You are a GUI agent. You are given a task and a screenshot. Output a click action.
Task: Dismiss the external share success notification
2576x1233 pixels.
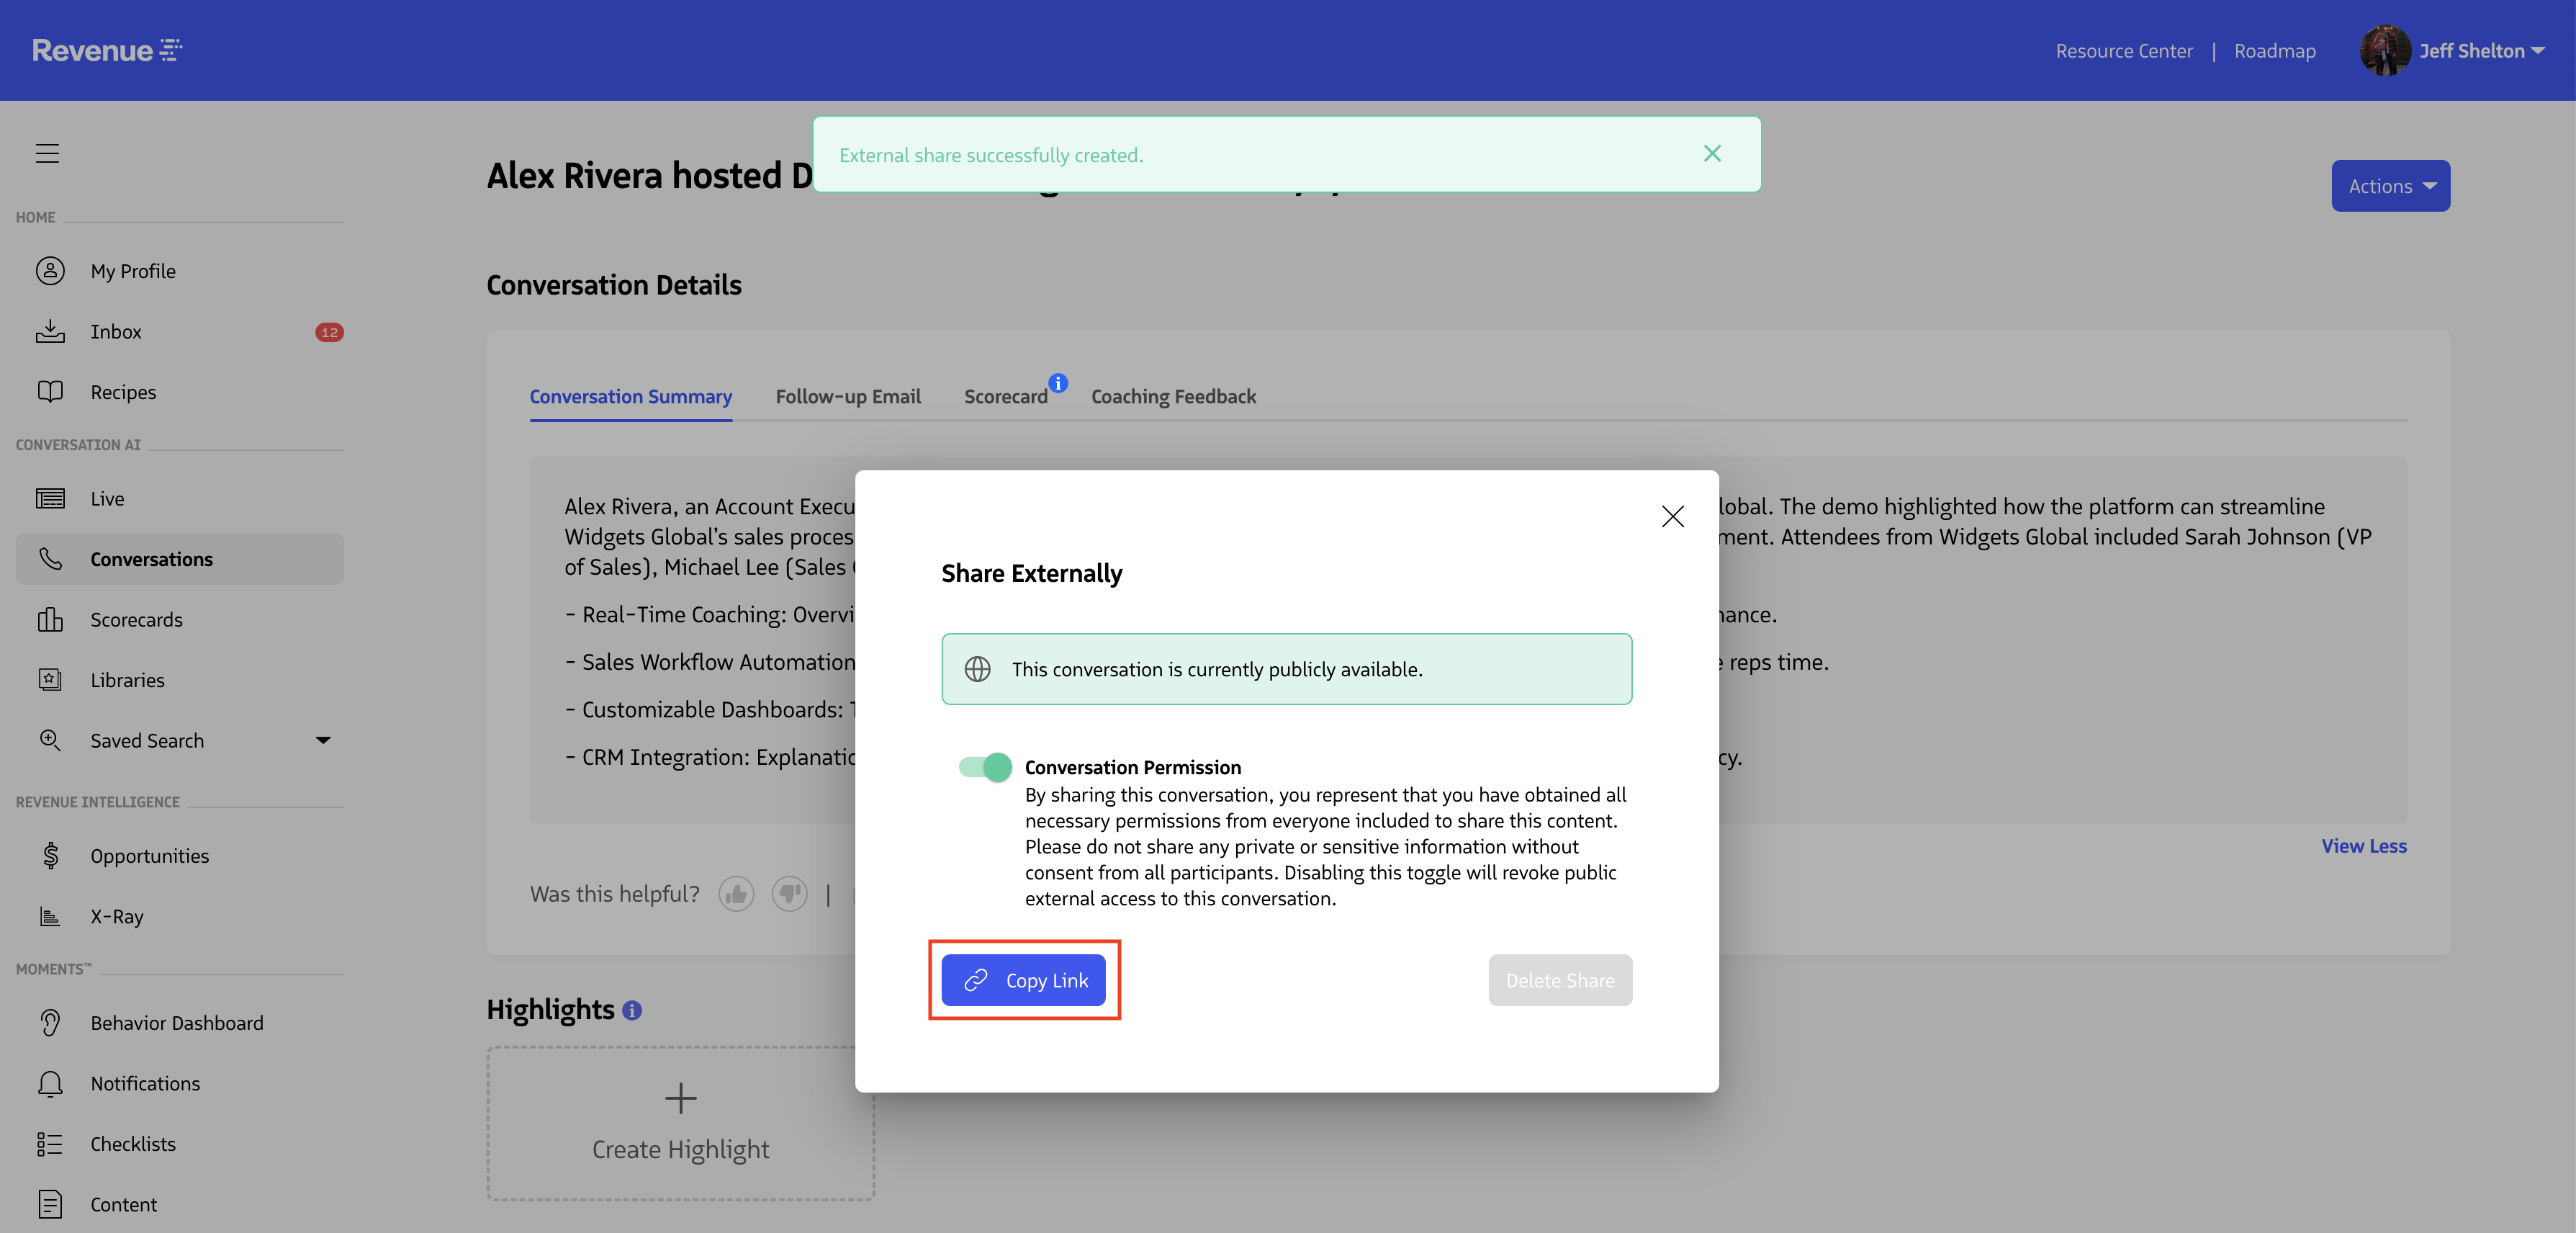[x=1712, y=153]
